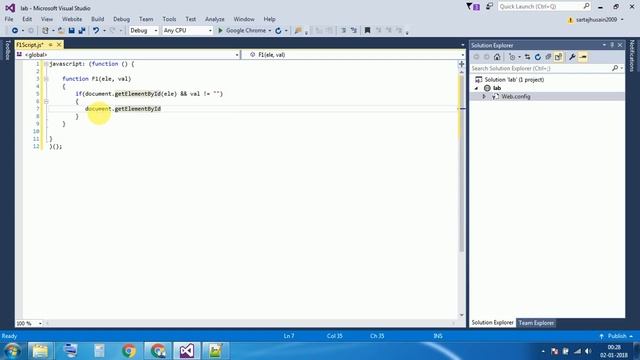Screen dimensions: 640x360
Task: Close the F1Script.js tab
Action: [x=59, y=44]
